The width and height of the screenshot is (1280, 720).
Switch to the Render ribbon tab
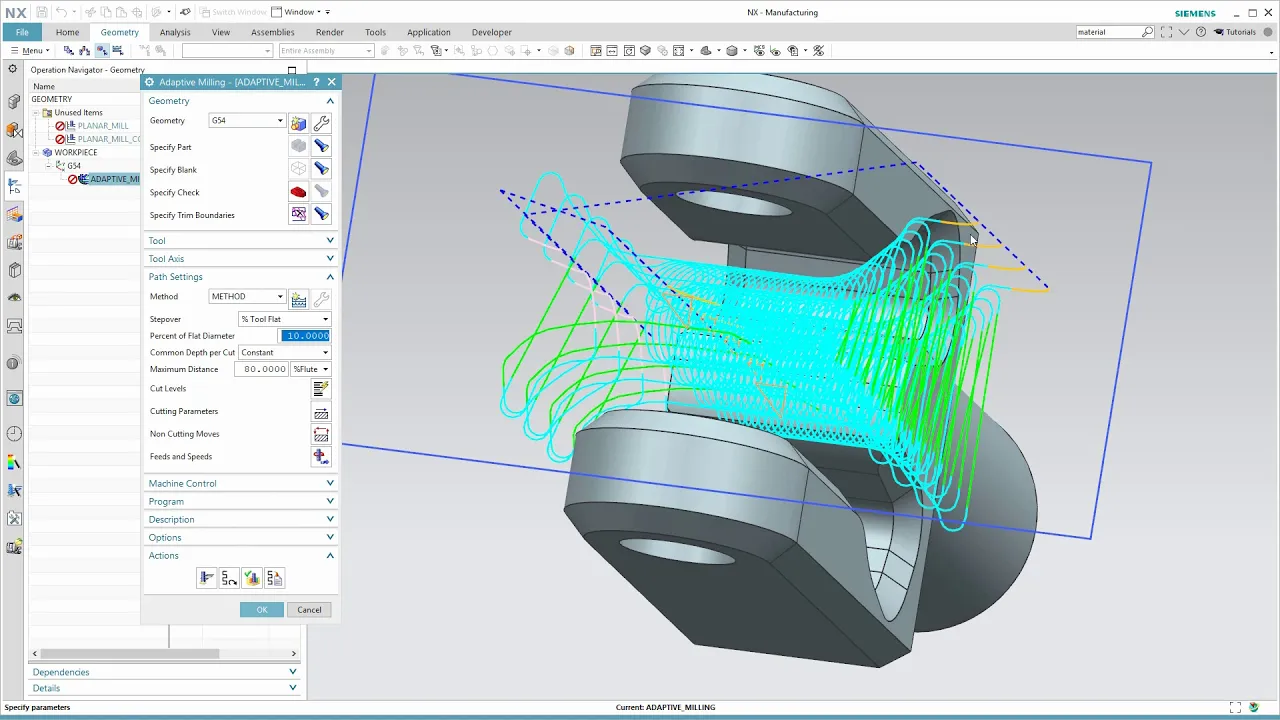tap(330, 32)
